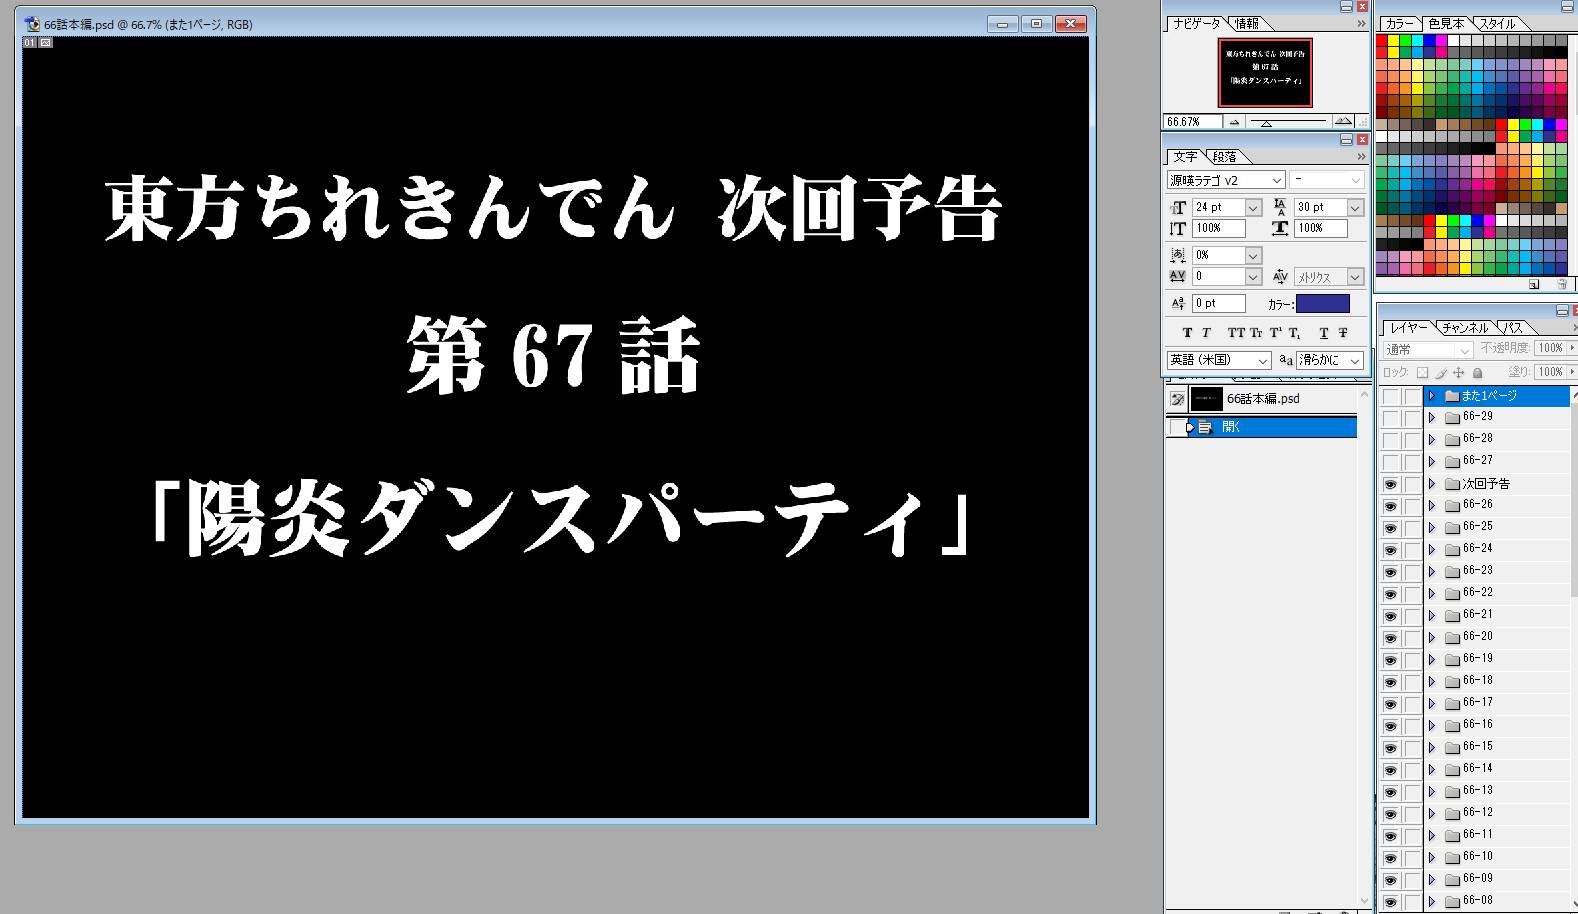
Task: Apply superscript text style
Action: pos(1276,333)
